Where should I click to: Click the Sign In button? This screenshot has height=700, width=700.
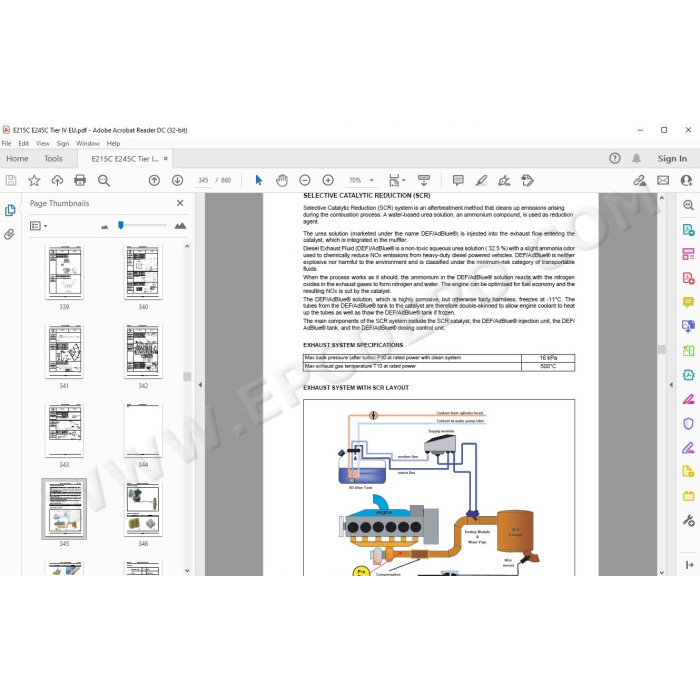pyautogui.click(x=672, y=158)
